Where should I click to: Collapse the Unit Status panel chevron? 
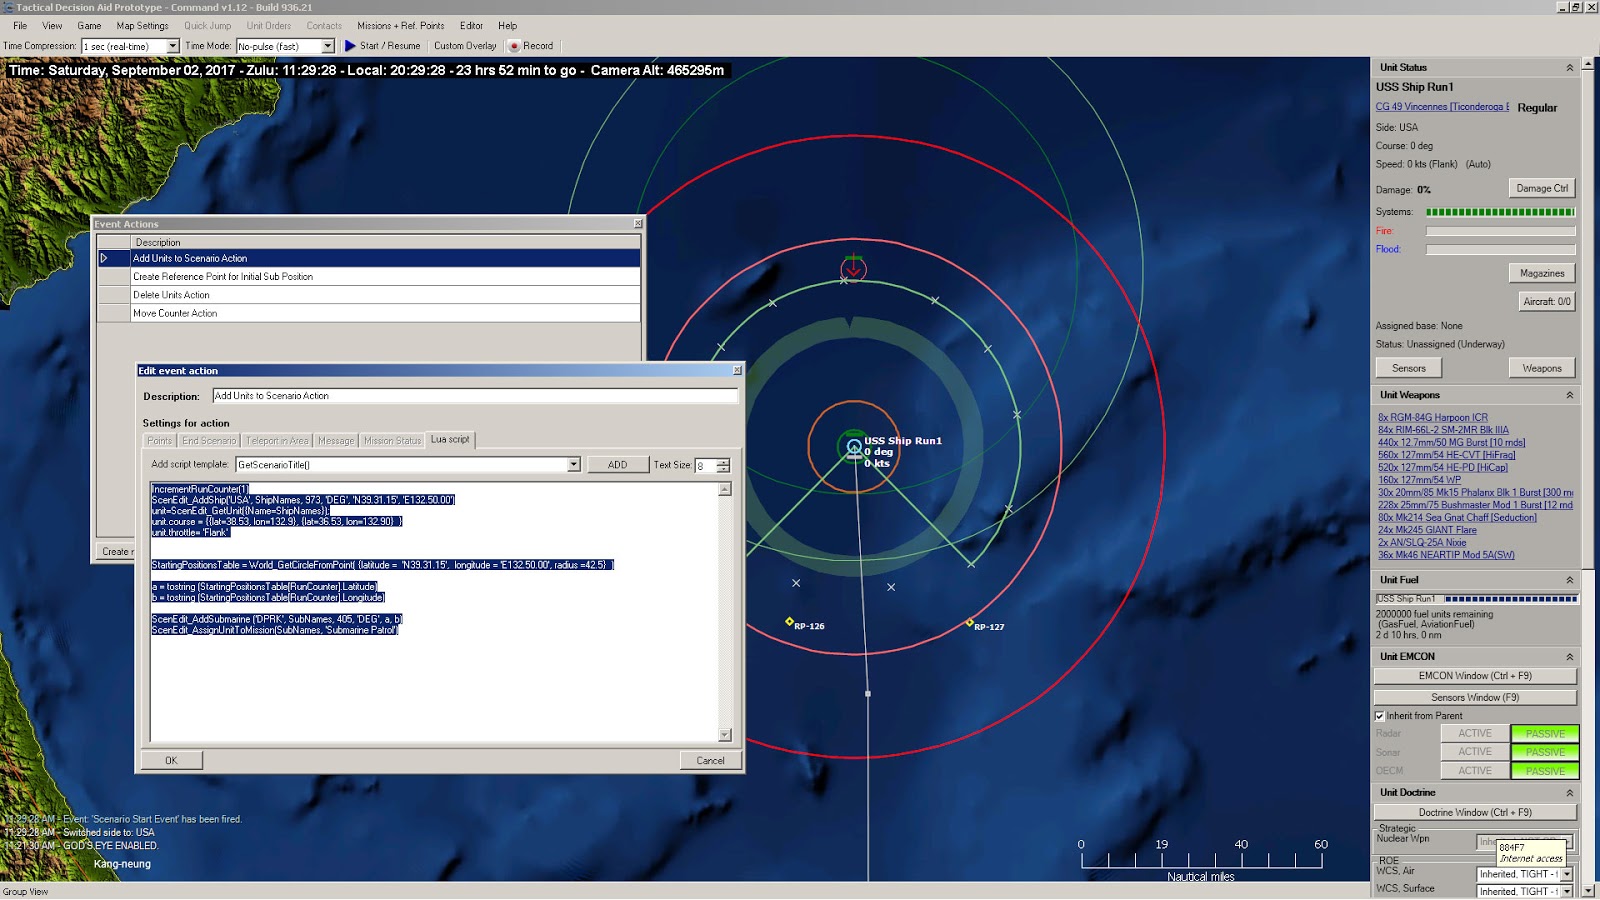1569,68
